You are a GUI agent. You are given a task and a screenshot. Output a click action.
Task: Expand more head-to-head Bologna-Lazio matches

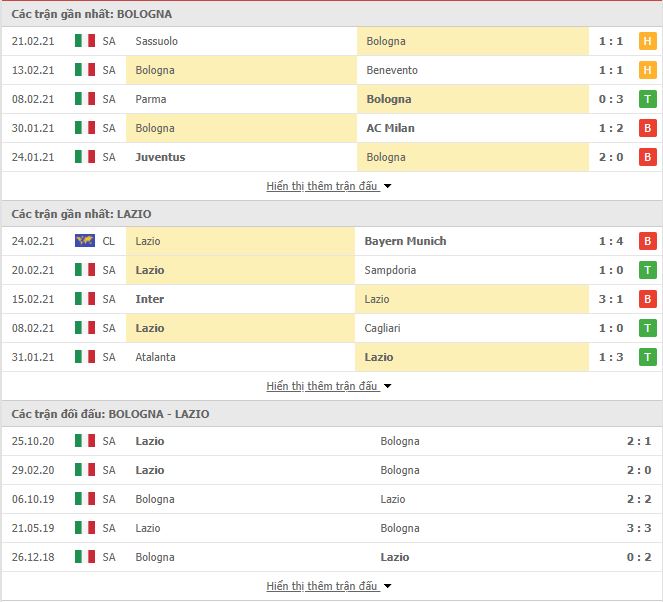pyautogui.click(x=329, y=586)
